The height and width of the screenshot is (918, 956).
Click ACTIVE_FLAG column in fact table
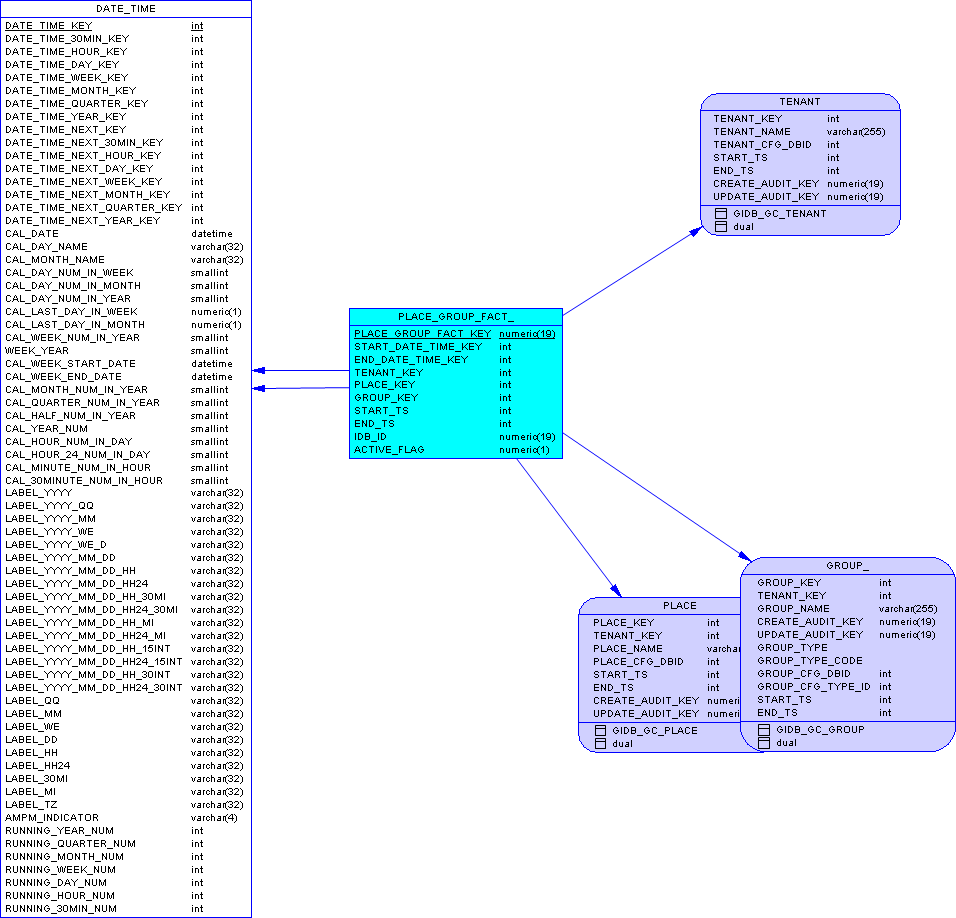click(x=389, y=450)
